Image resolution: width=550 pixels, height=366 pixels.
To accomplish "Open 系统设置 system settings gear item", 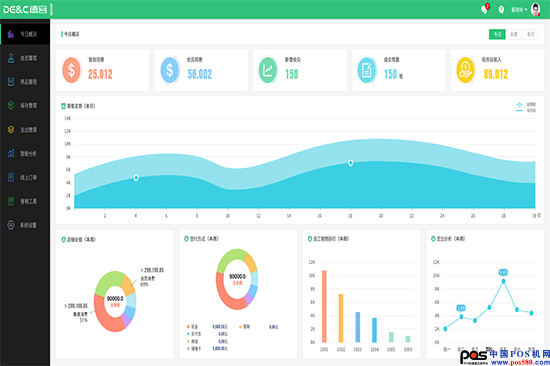I will (25, 225).
